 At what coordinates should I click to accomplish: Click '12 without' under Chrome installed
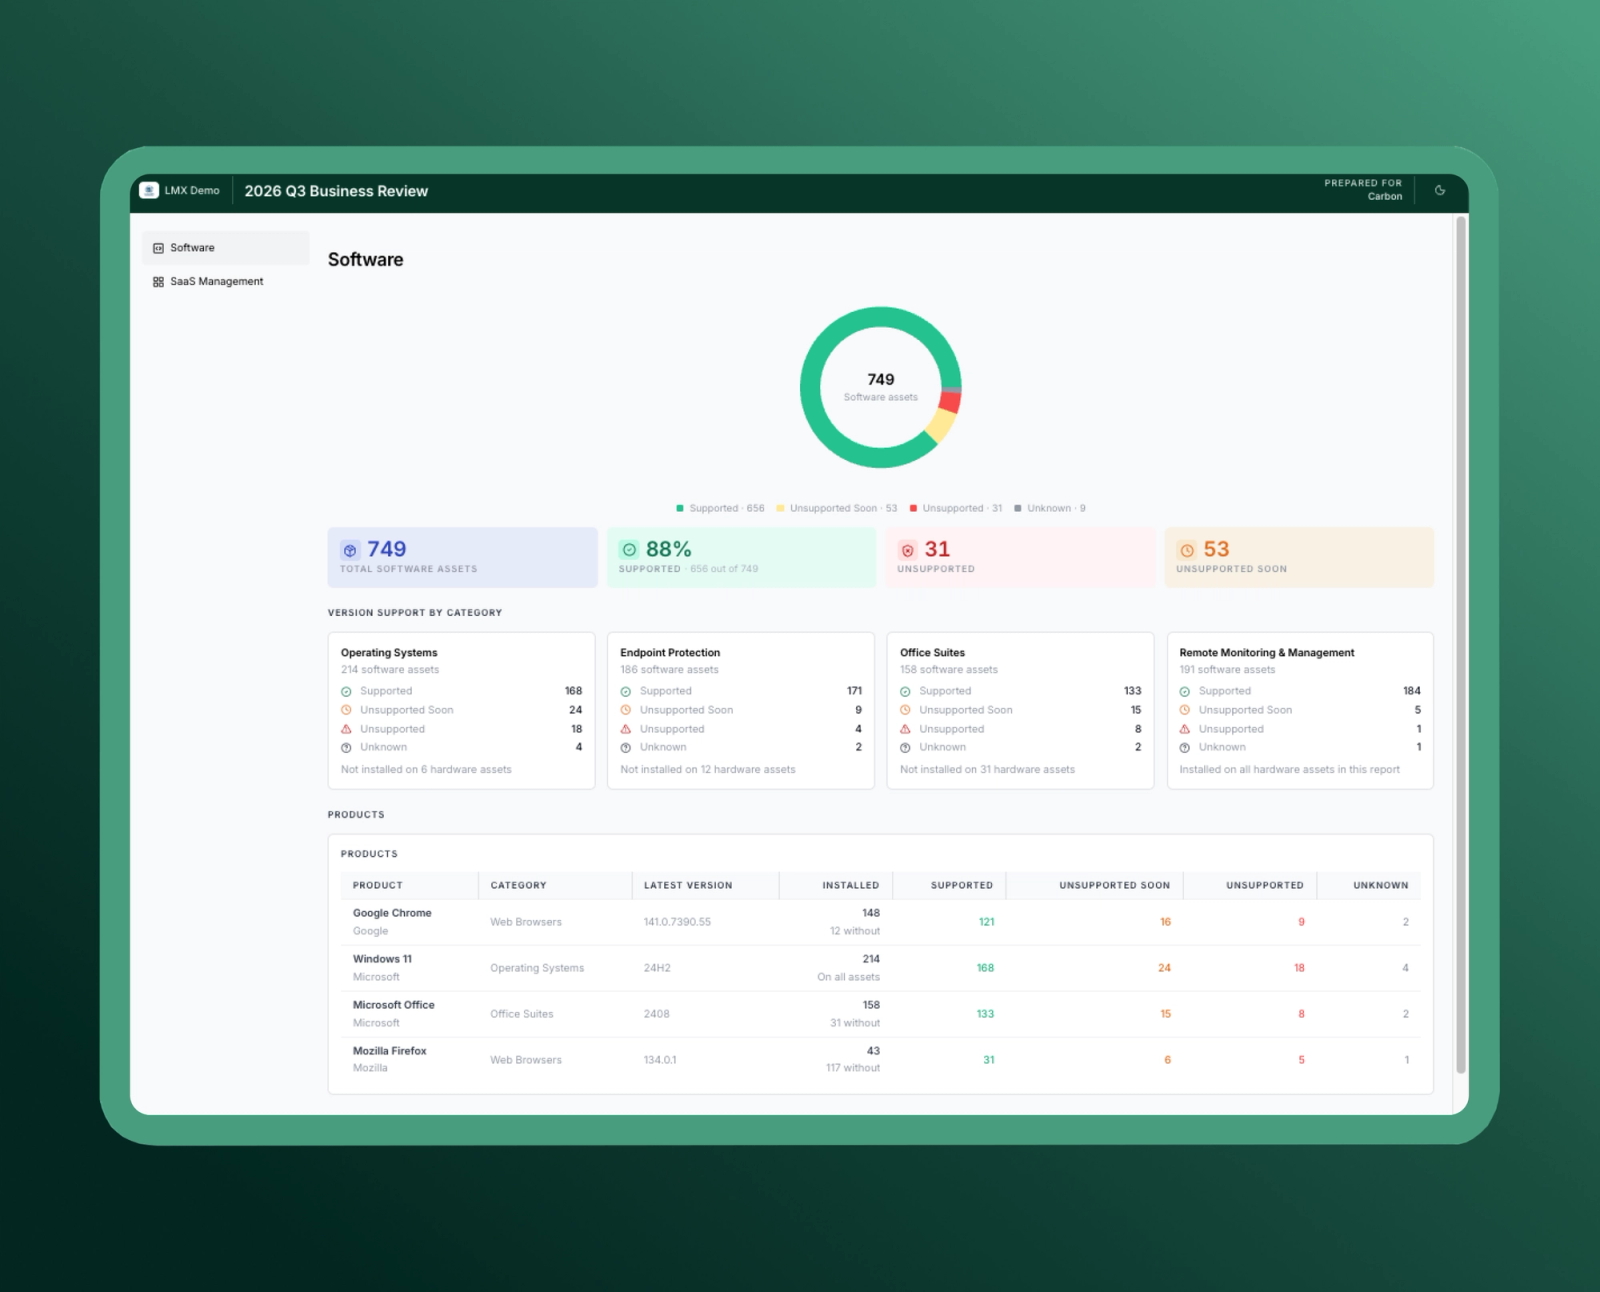855,931
